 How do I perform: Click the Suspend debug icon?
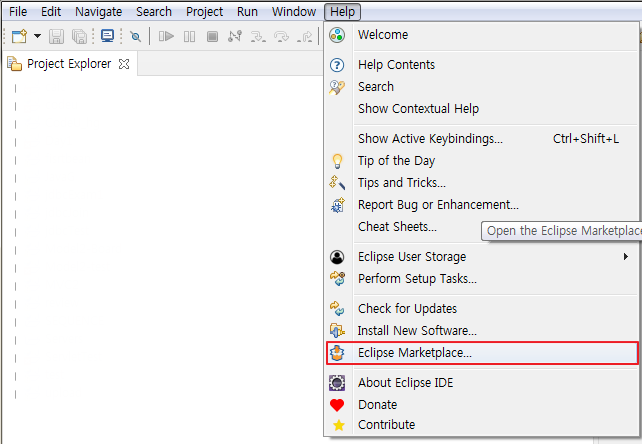[189, 36]
